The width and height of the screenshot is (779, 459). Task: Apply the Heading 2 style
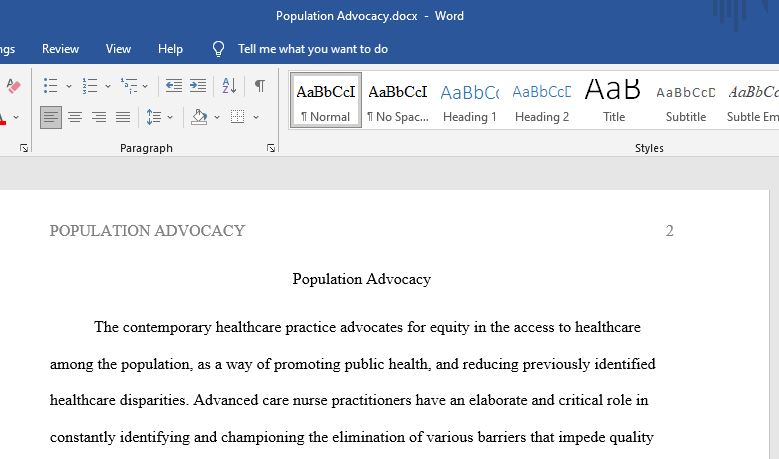point(542,100)
